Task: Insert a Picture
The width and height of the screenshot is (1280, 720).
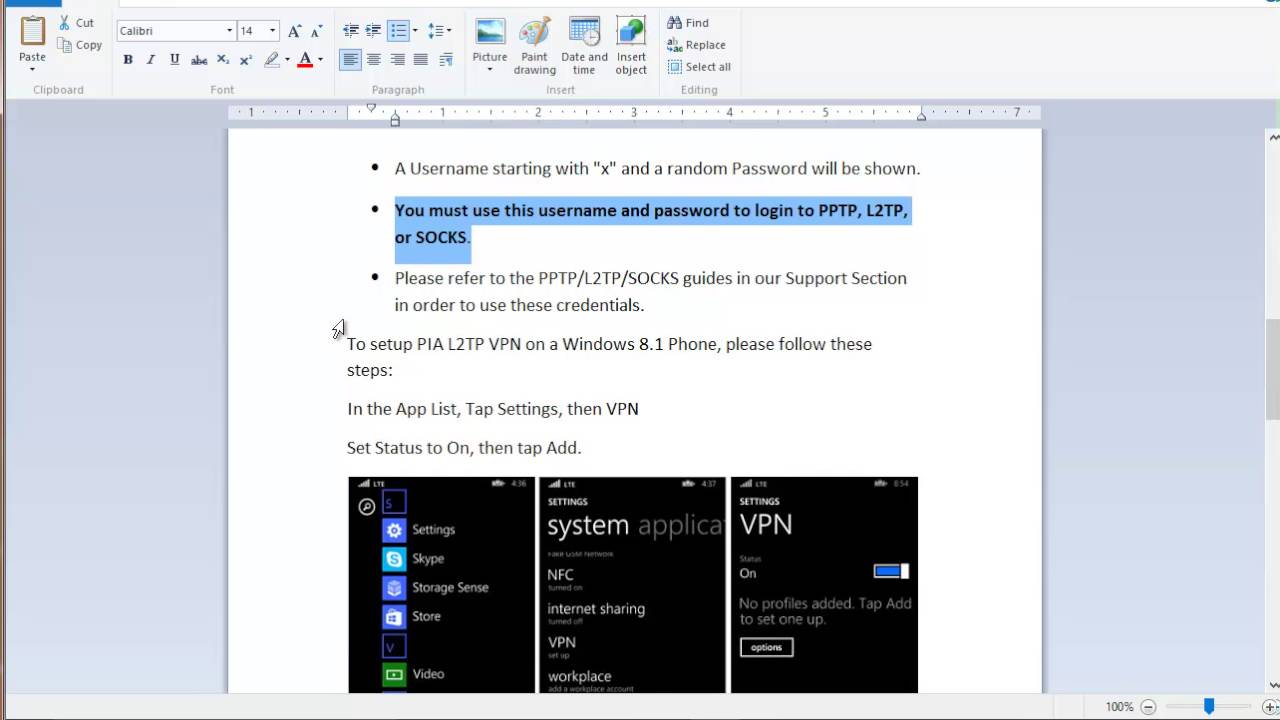Action: coord(490,38)
